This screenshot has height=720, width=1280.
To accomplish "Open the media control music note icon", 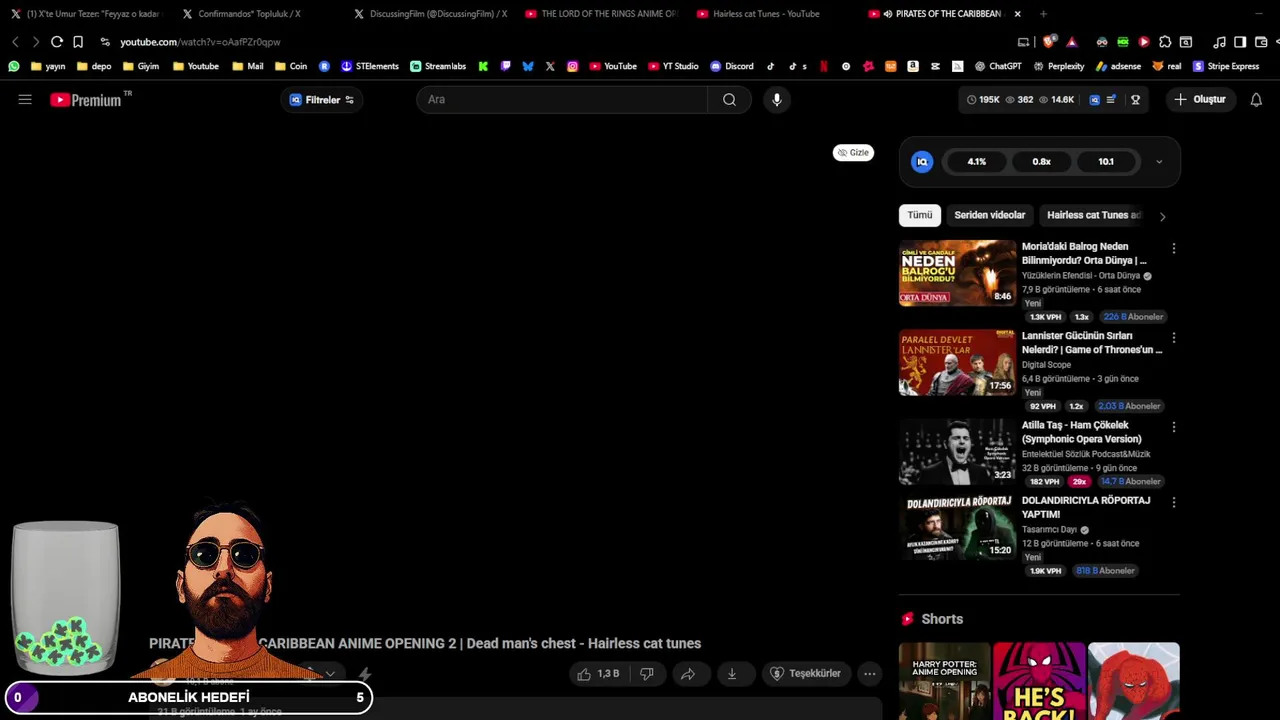I will coord(1219,42).
